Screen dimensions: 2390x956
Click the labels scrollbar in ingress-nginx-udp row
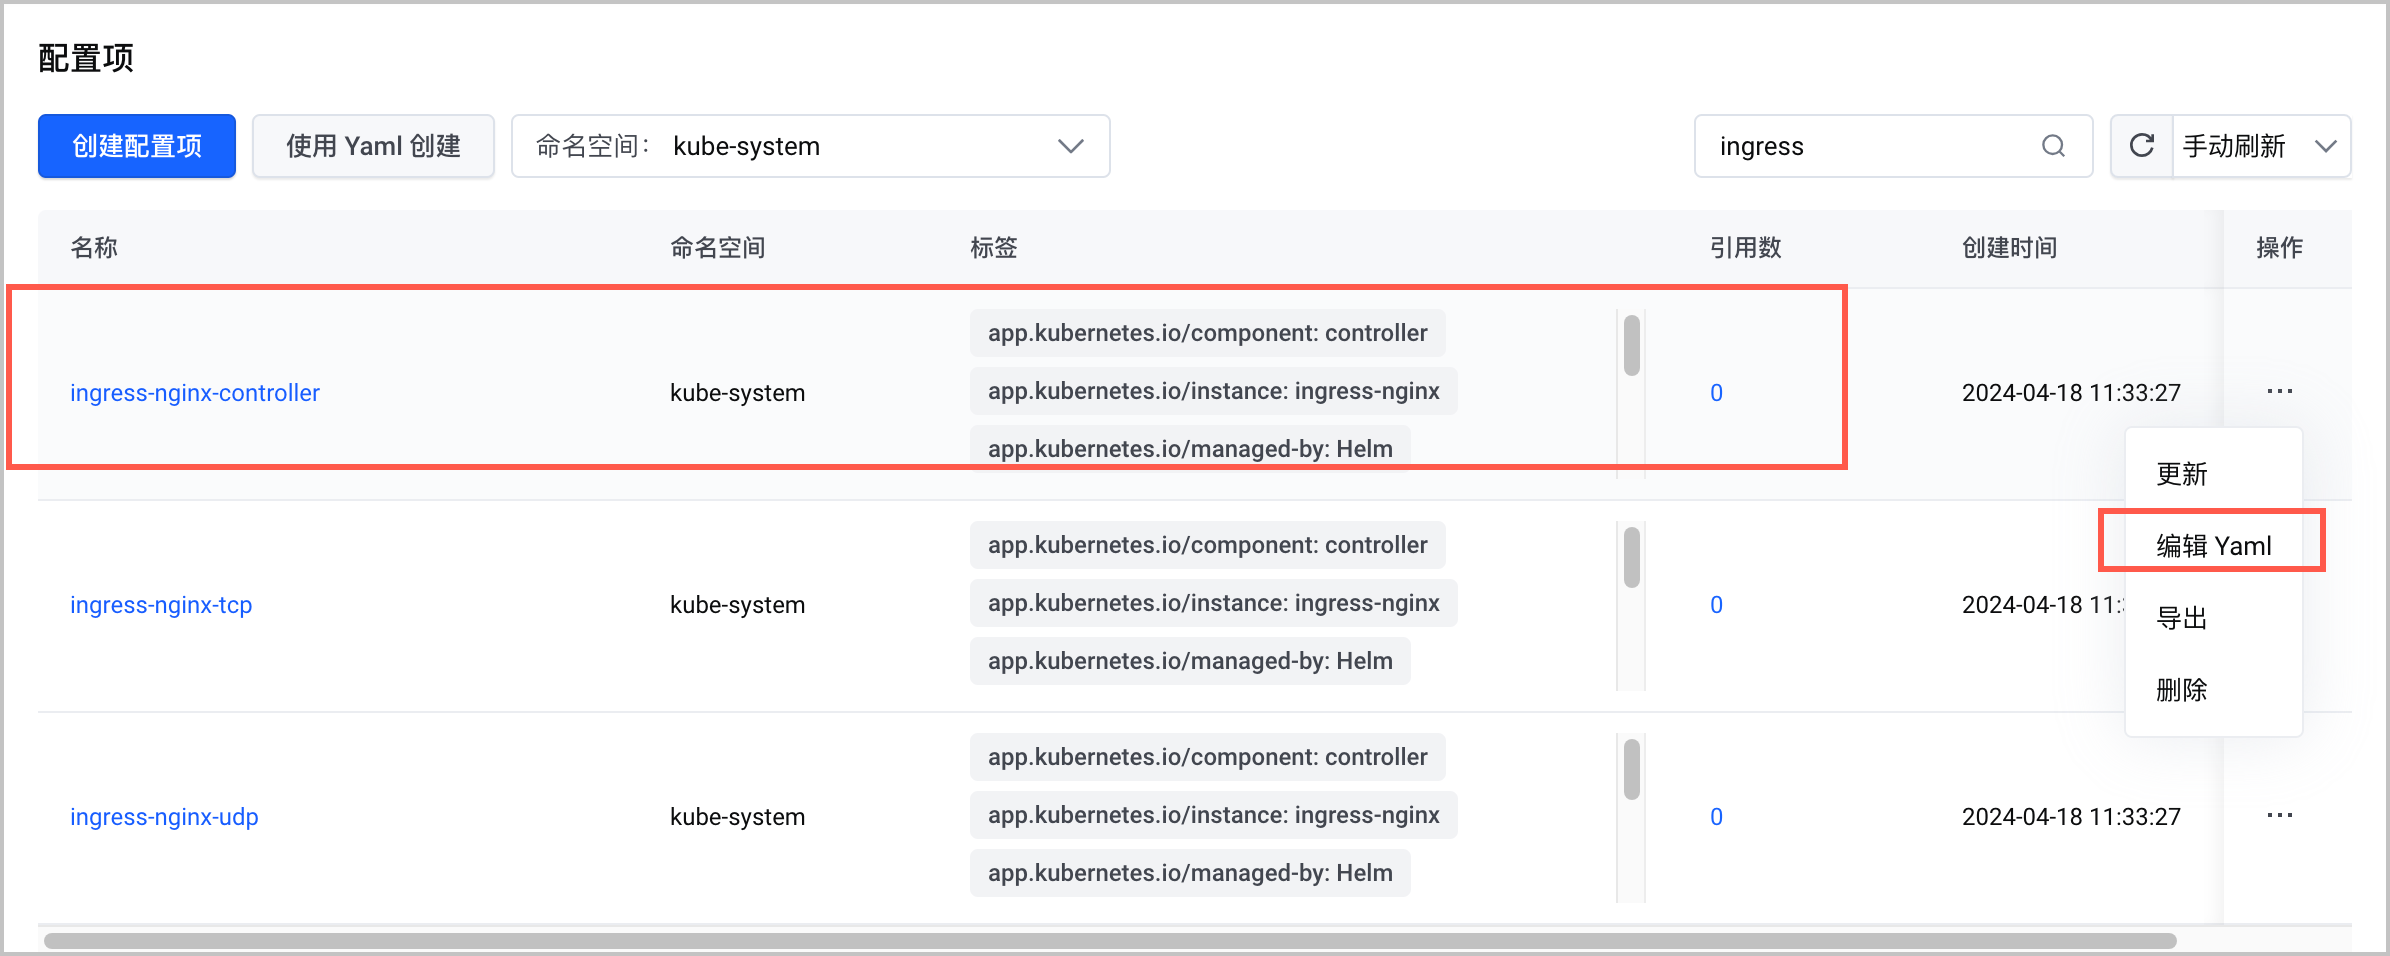[x=1632, y=770]
